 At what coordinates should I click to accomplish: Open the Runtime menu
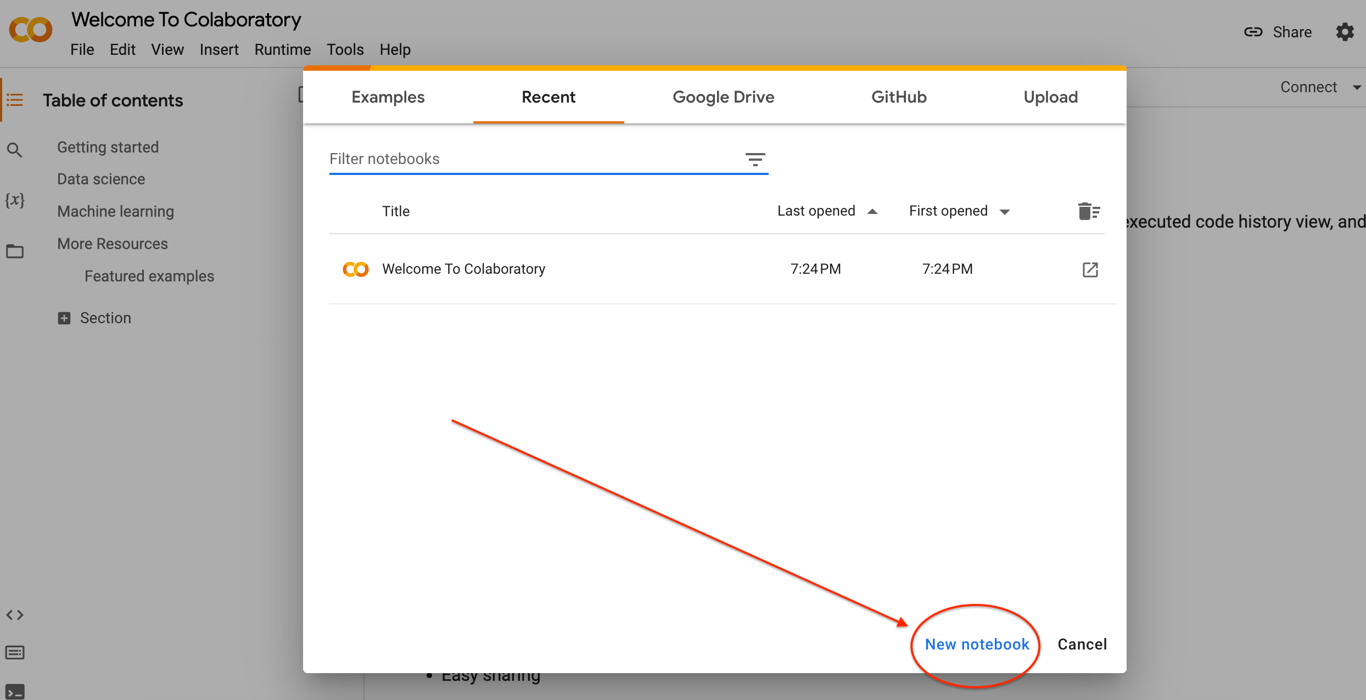point(282,49)
